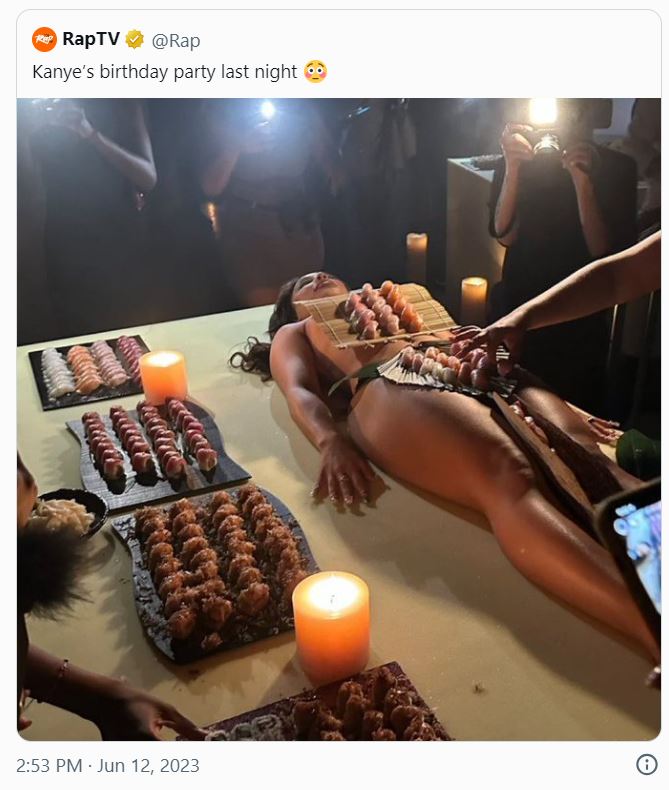Viewport: 669px width, 790px height.
Task: Click the large lit candle in the photo foreground
Action: pyautogui.click(x=331, y=626)
